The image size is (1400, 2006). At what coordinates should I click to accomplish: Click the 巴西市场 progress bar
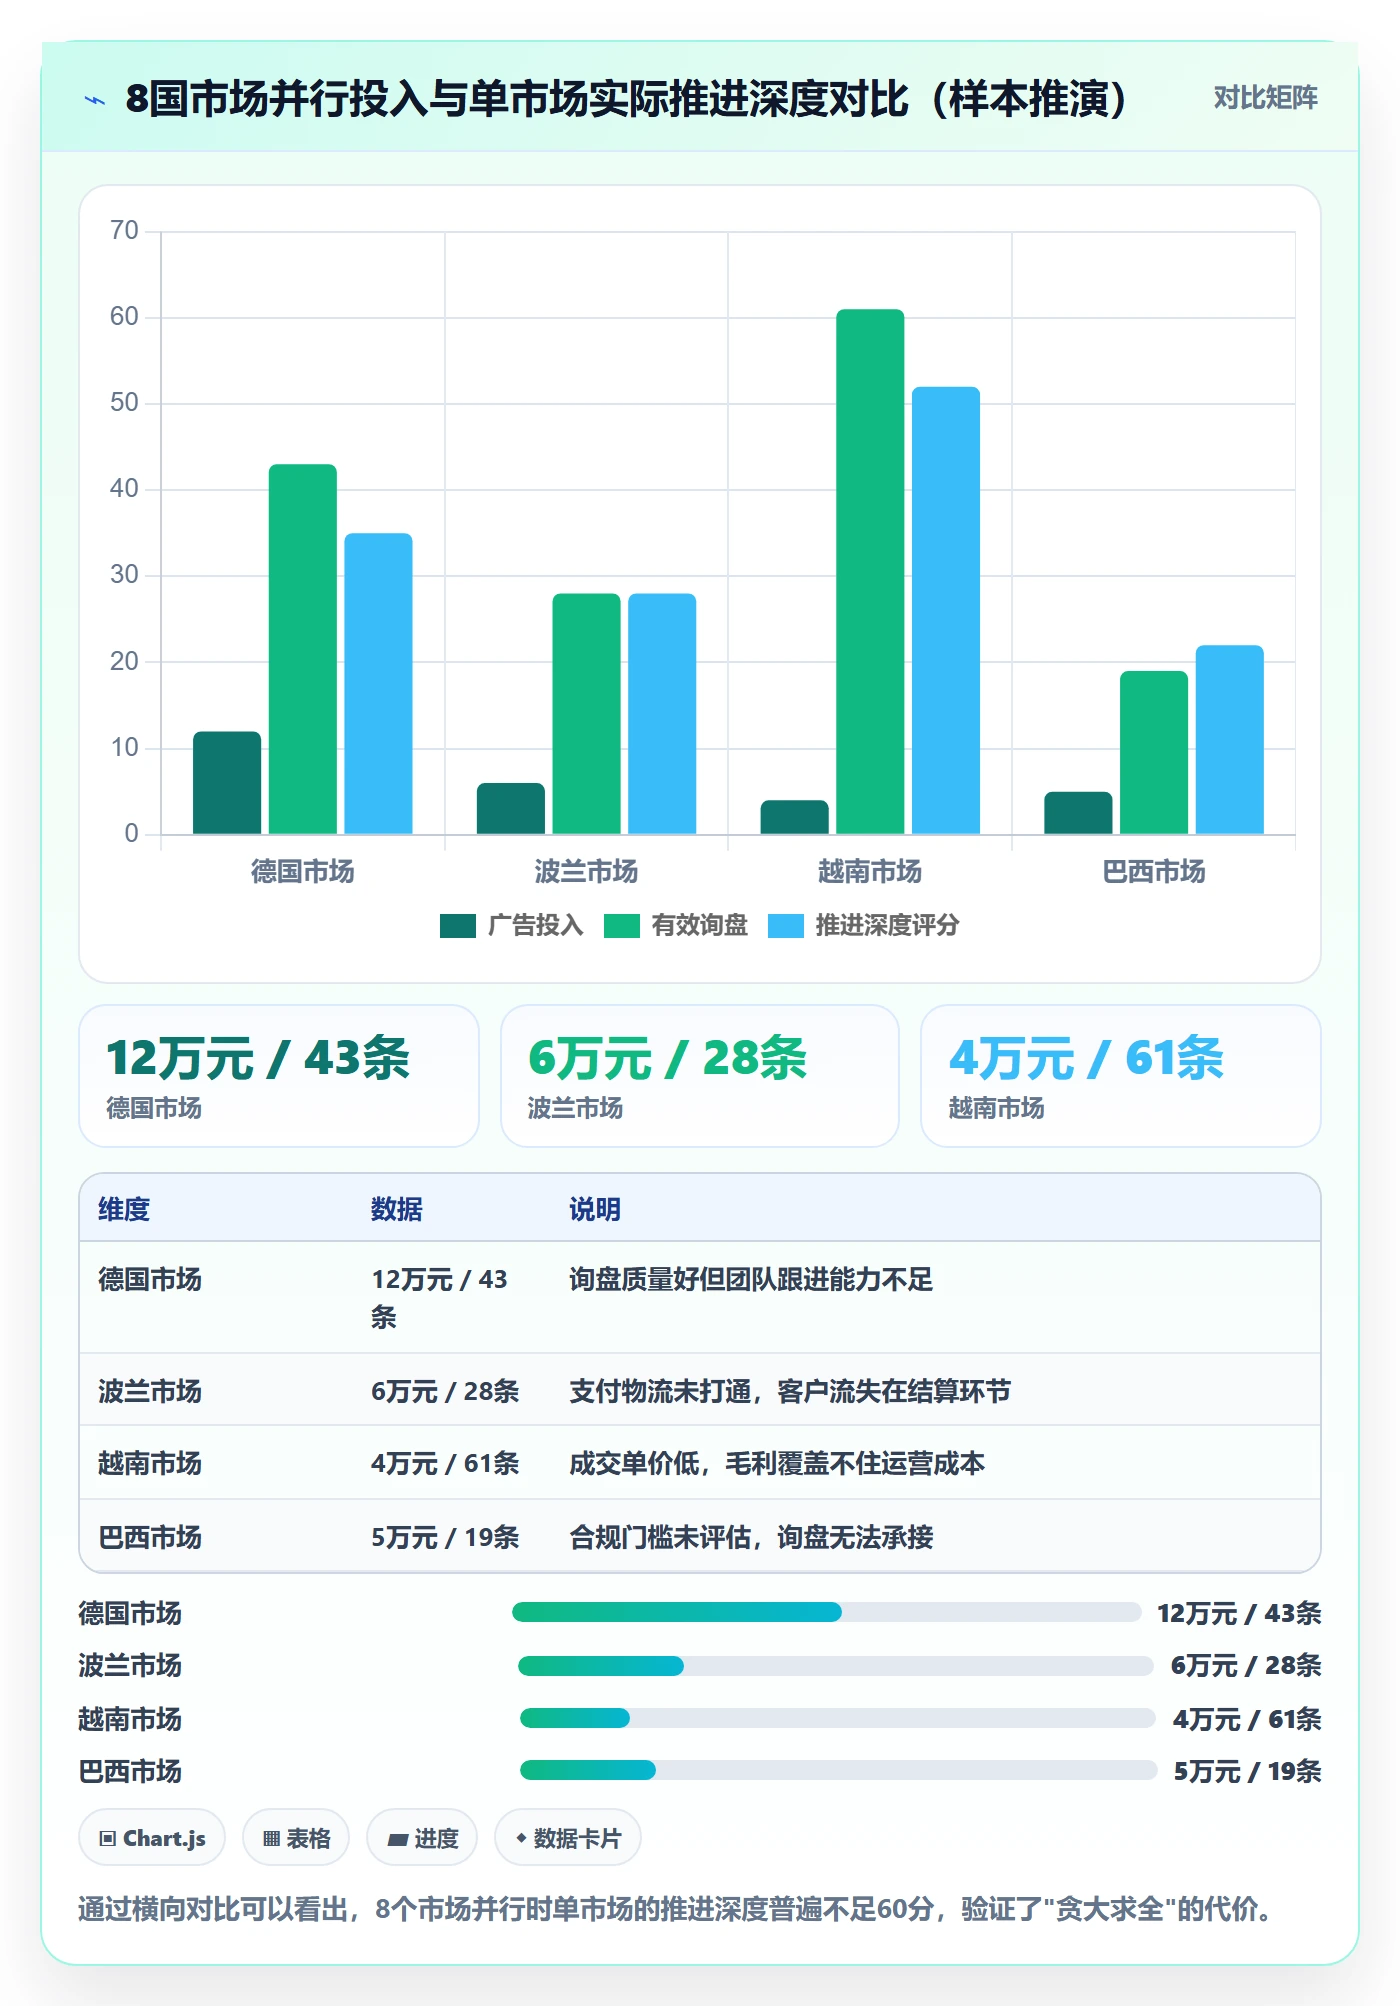(839, 1770)
